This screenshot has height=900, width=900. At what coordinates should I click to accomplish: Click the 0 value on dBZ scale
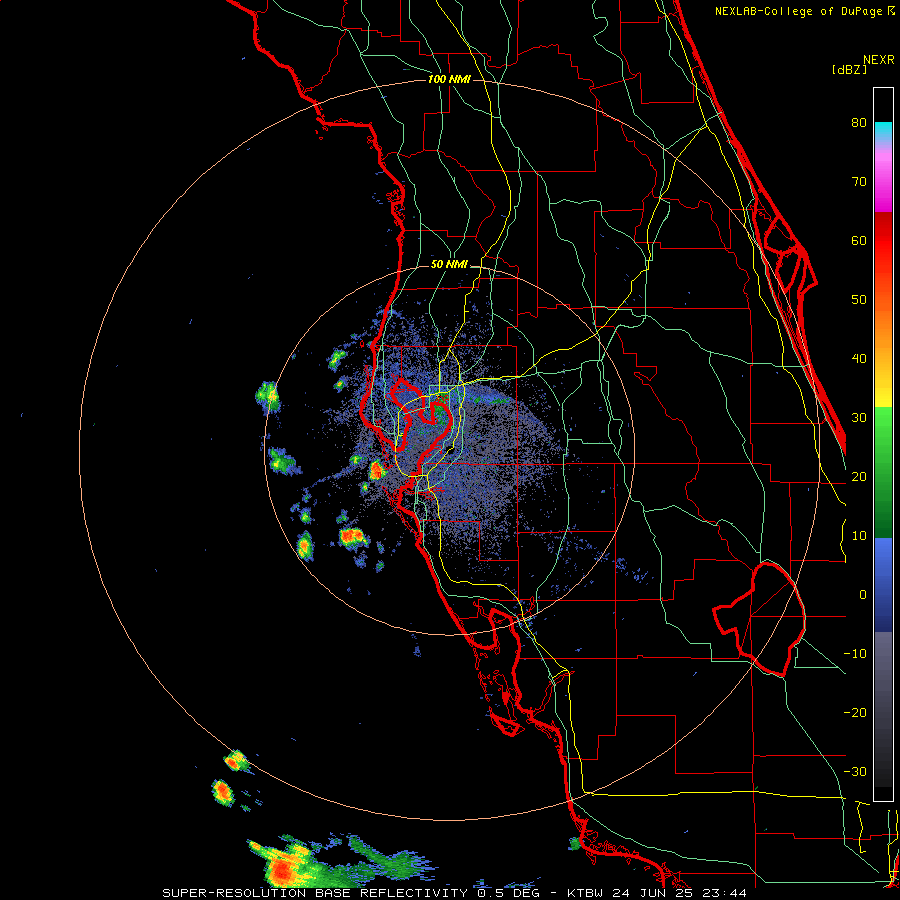[x=863, y=595]
